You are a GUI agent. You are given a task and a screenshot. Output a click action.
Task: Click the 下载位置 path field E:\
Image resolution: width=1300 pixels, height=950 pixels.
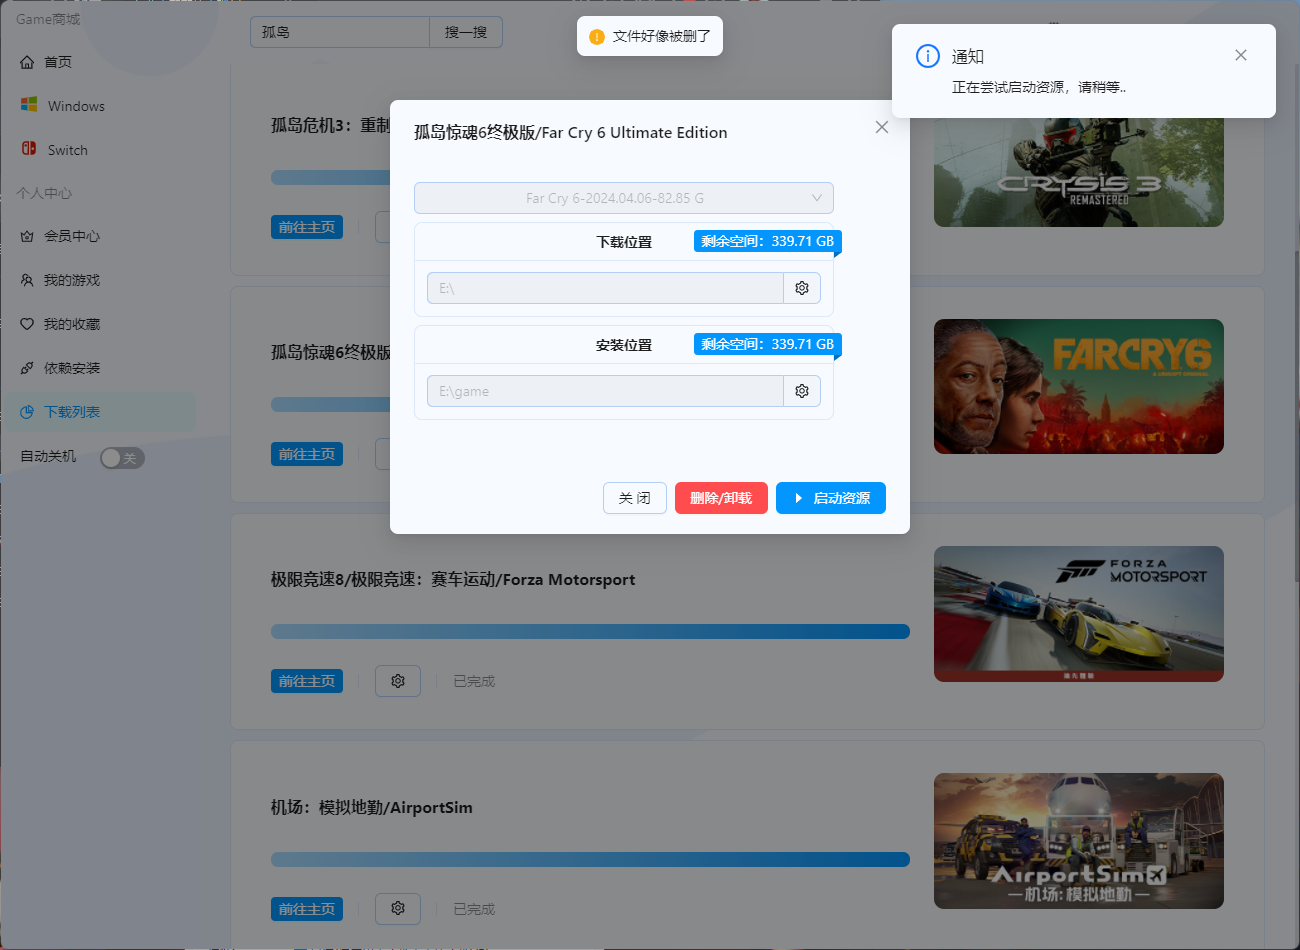point(606,288)
